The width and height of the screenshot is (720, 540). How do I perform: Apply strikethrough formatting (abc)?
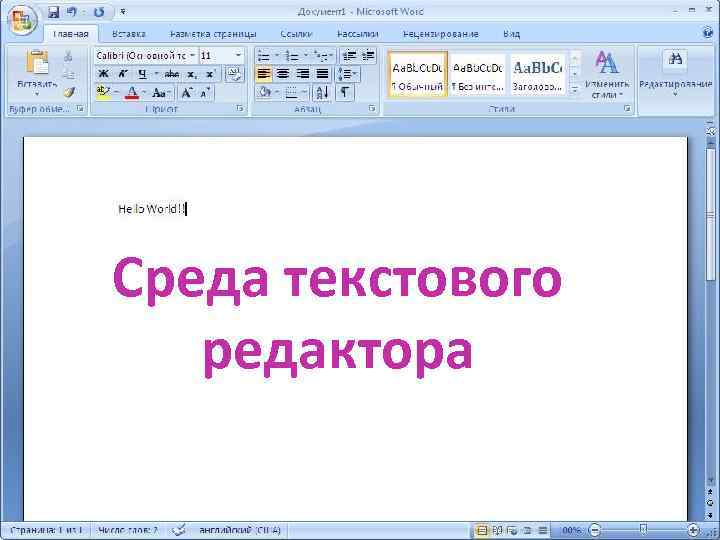coord(172,74)
